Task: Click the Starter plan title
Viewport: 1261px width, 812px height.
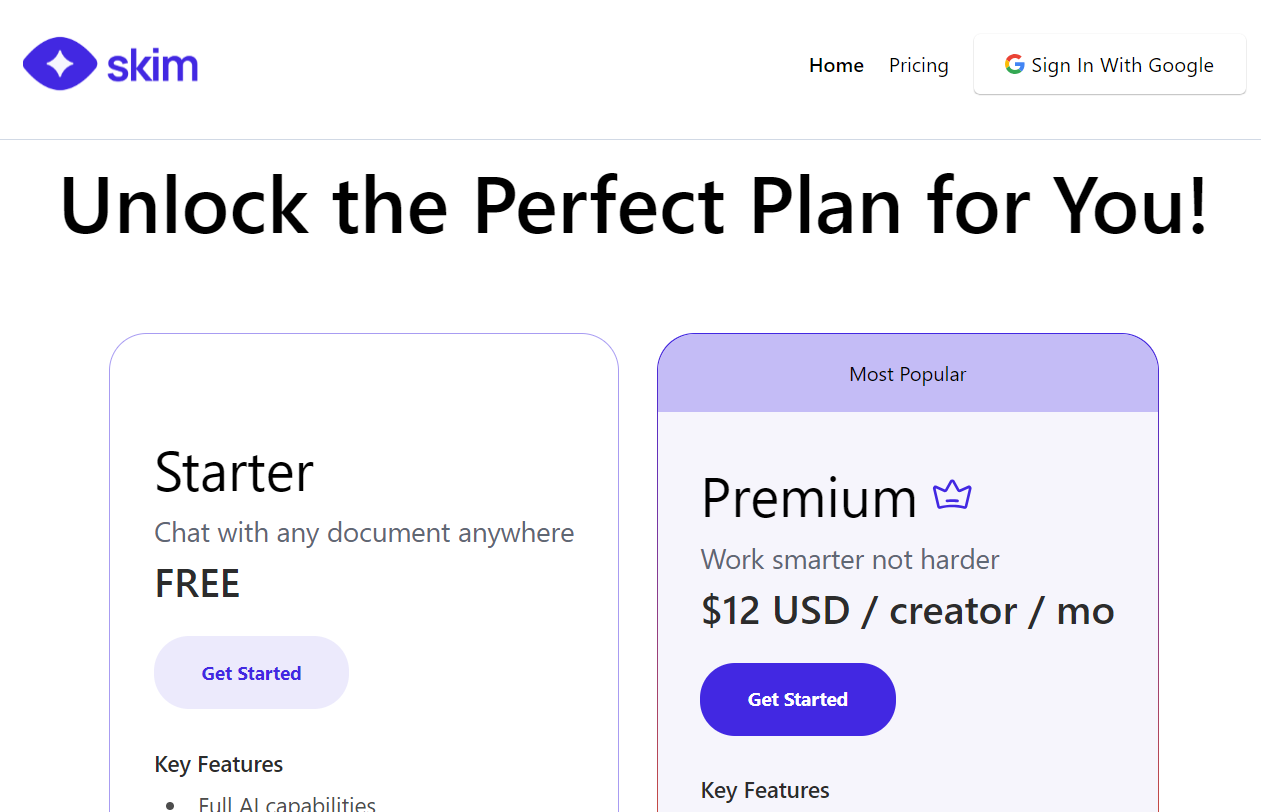Action: [234, 472]
